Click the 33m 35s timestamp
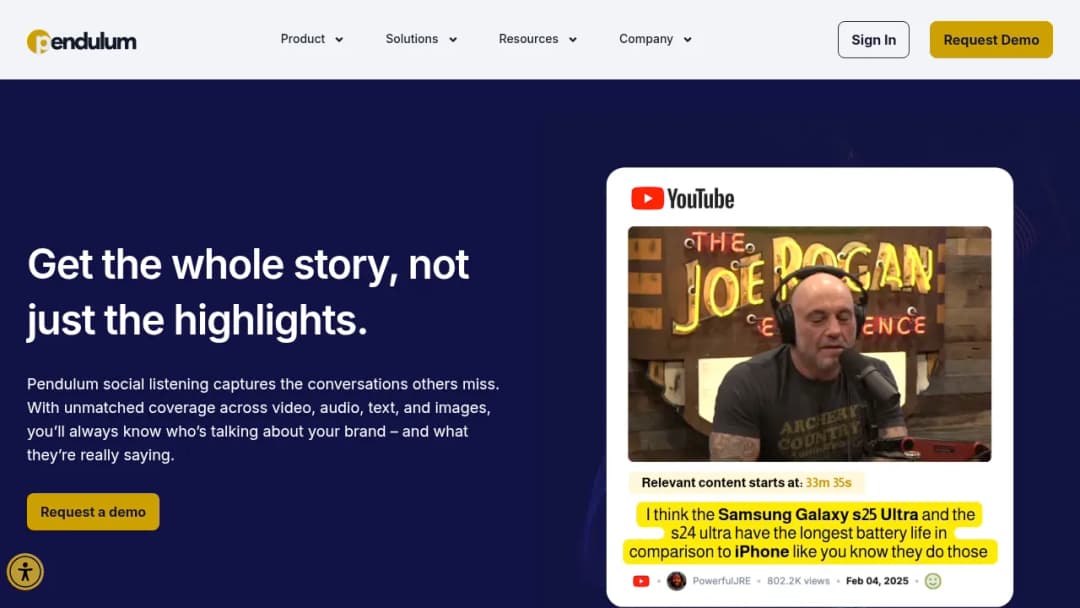Viewport: 1080px width, 608px height. click(x=829, y=483)
